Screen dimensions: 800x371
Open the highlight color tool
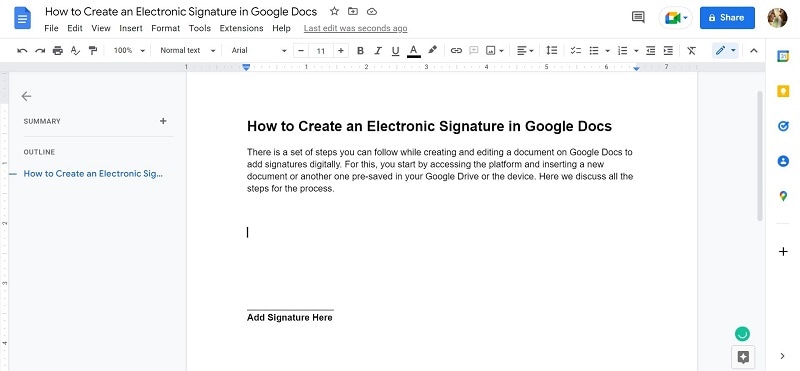pos(433,50)
